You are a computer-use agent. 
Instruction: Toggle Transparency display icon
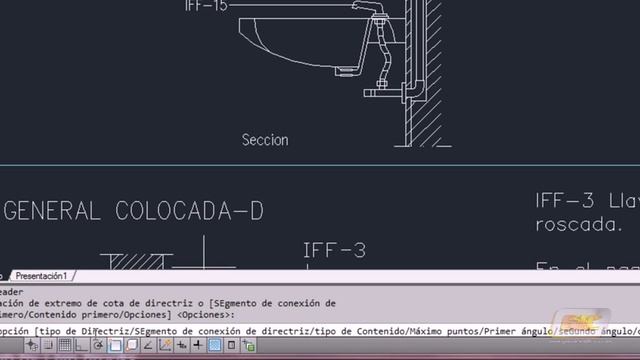[x=215, y=346]
